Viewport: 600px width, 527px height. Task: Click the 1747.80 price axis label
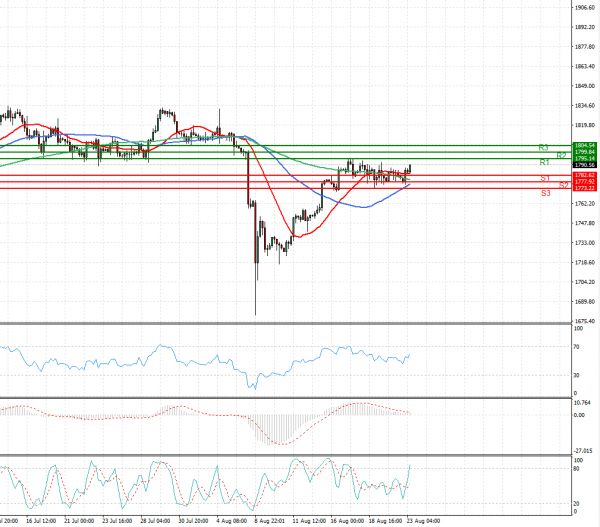coord(585,223)
